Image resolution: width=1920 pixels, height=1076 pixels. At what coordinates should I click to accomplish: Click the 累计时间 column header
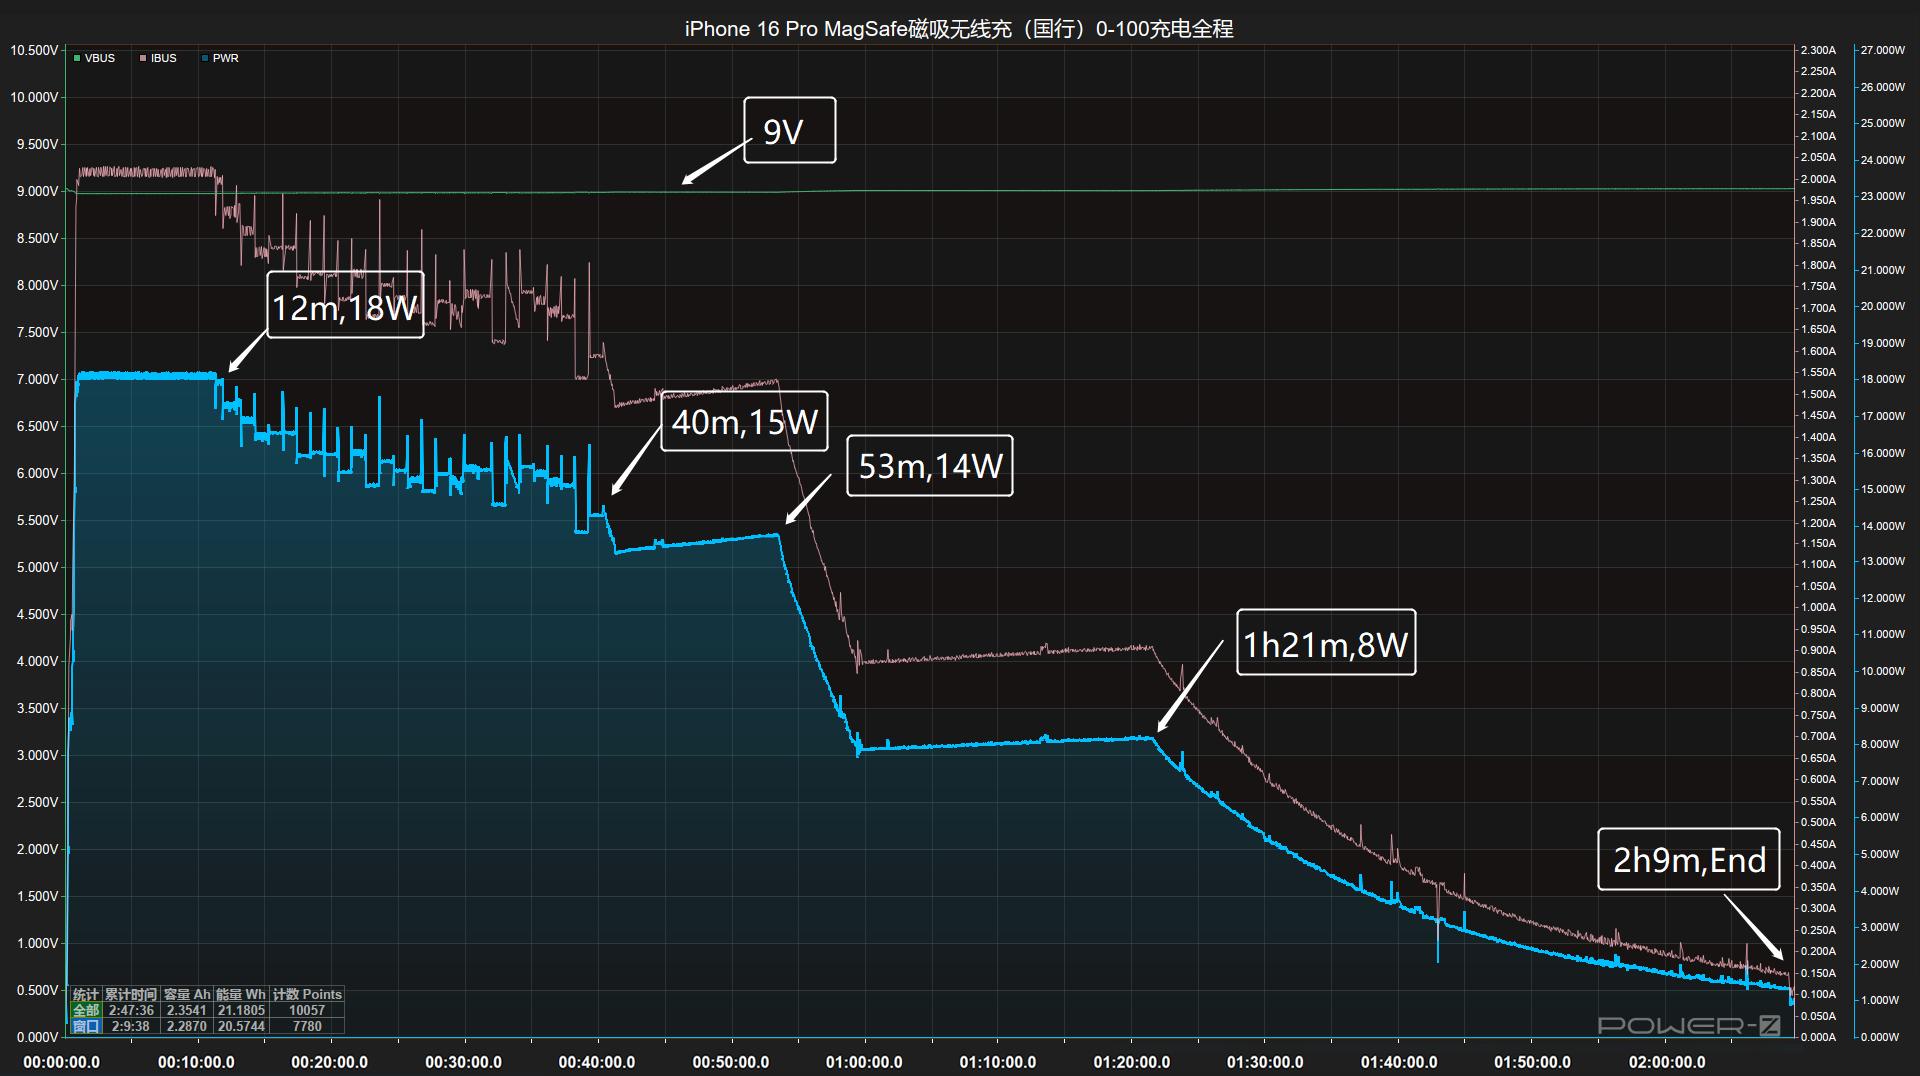click(x=131, y=994)
